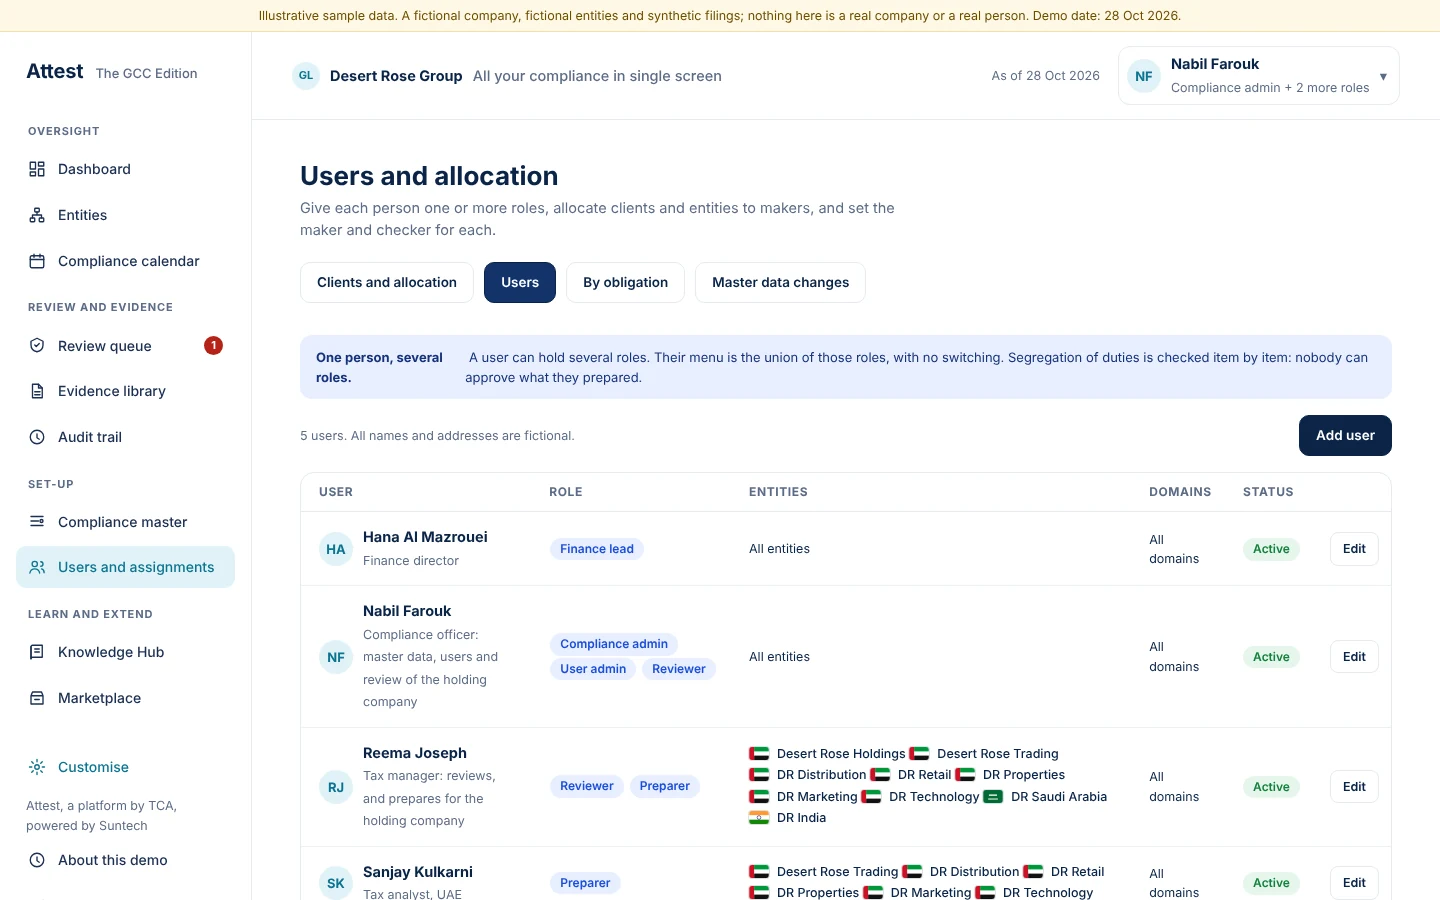Click the Customise gear icon
Screen dimensions: 1440x900
[37, 767]
